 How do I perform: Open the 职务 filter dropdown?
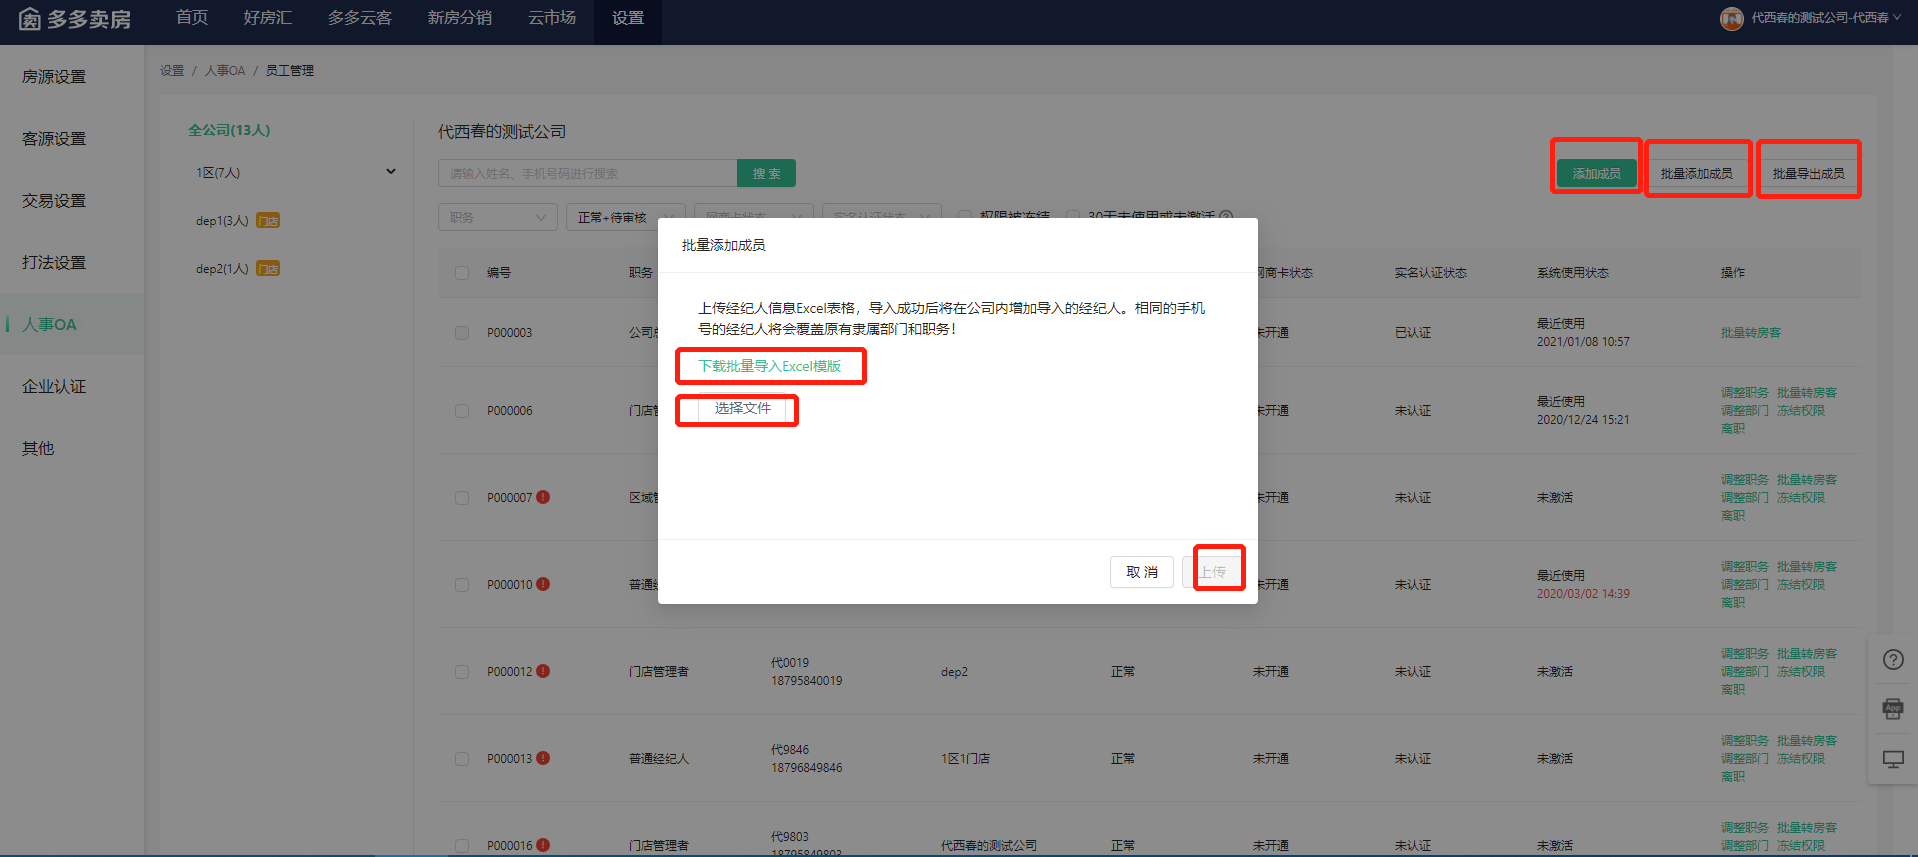[x=497, y=217]
